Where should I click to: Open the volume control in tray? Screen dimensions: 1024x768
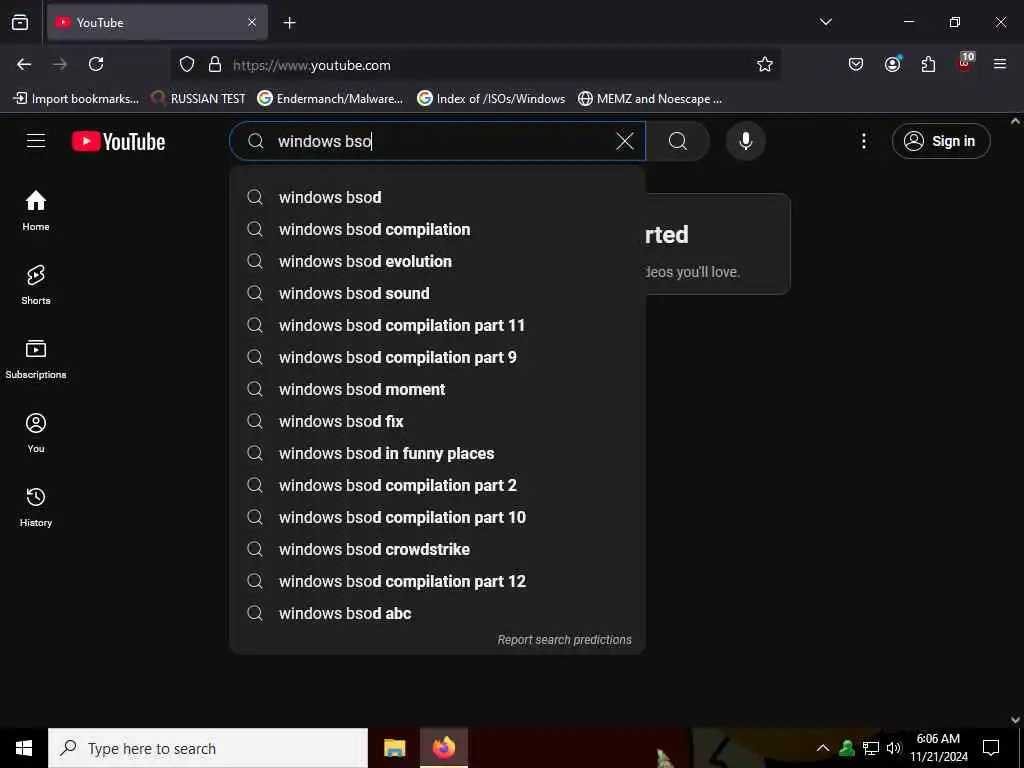[894, 748]
